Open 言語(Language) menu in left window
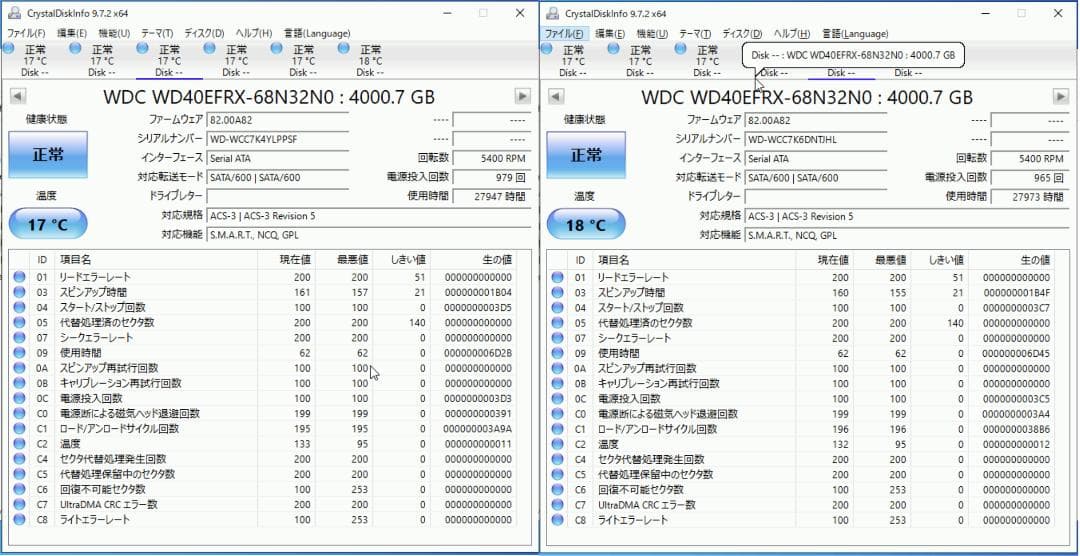 point(316,33)
